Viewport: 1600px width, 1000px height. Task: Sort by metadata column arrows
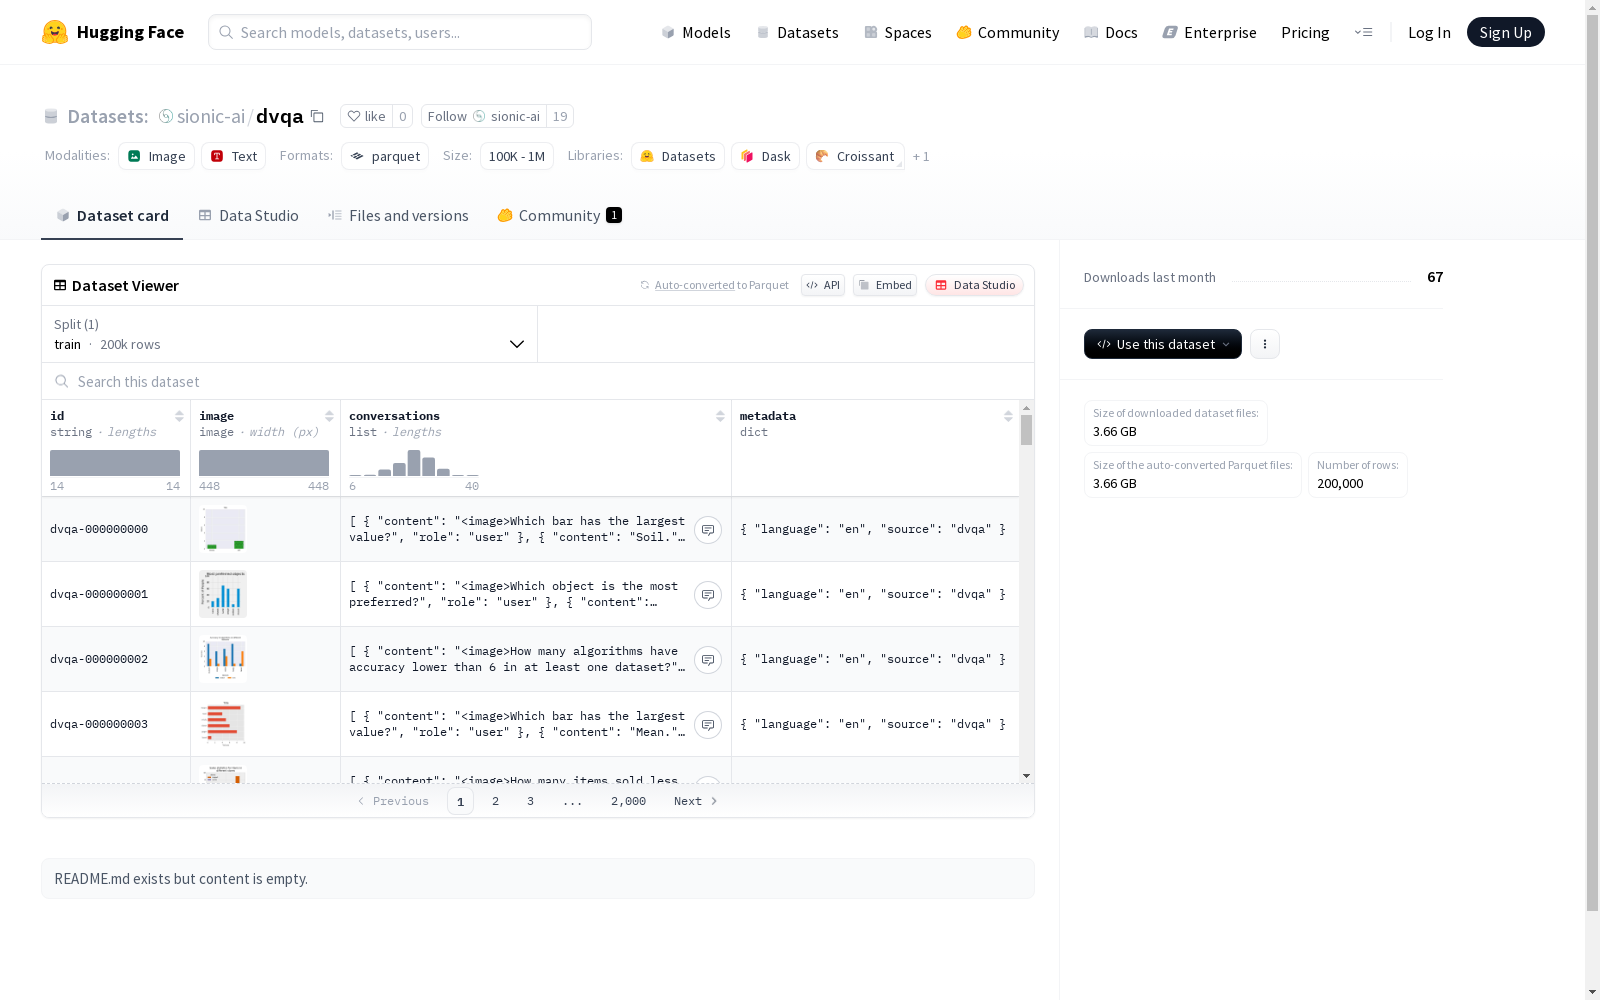[x=1008, y=416]
